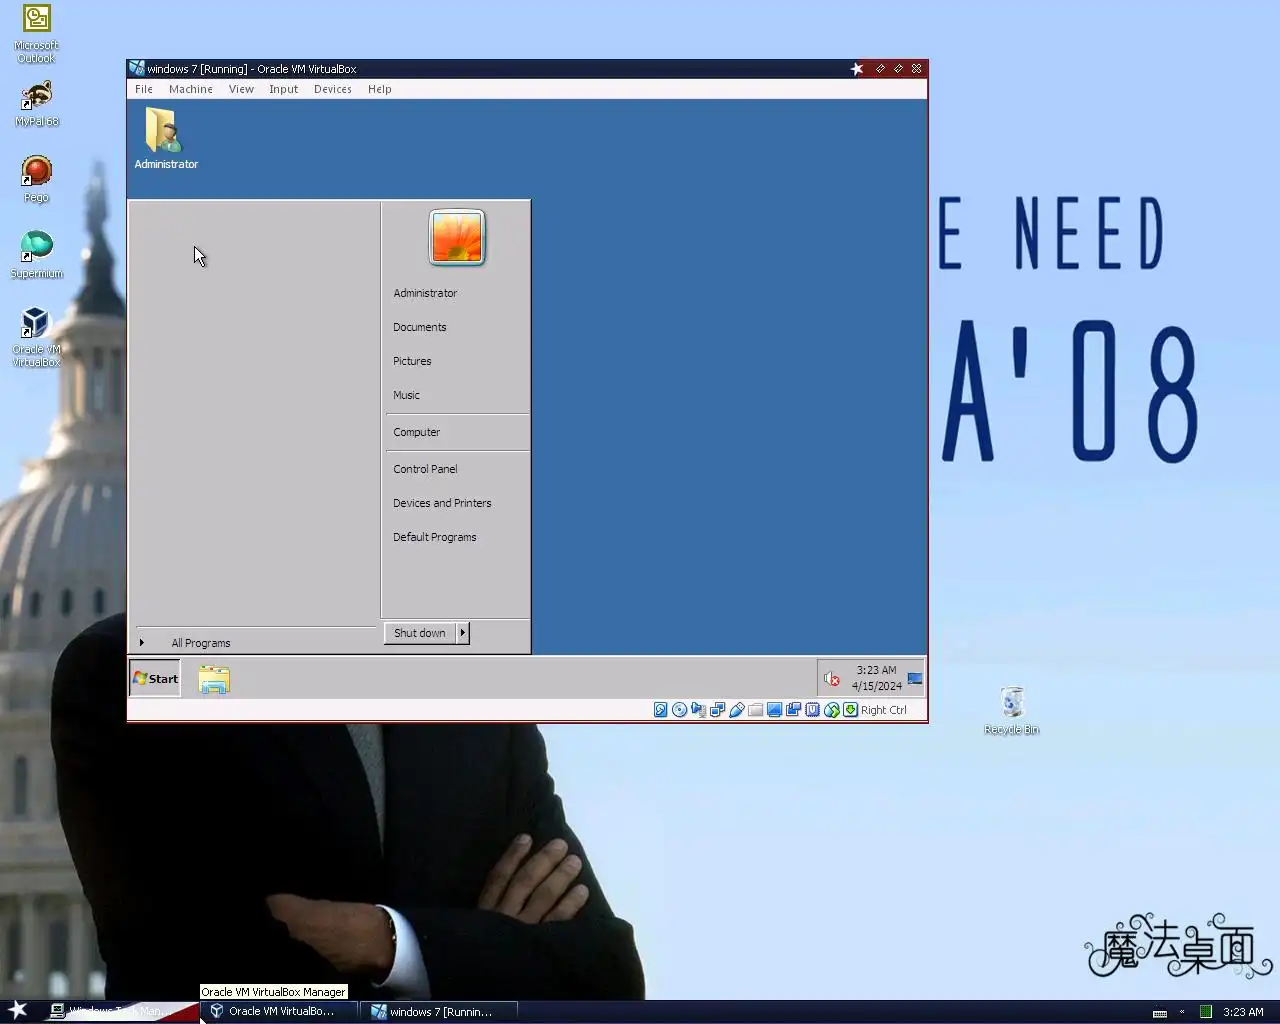Click VirtualBox recording status indicator
Image resolution: width=1280 pixels, height=1024 pixels.
(794, 710)
